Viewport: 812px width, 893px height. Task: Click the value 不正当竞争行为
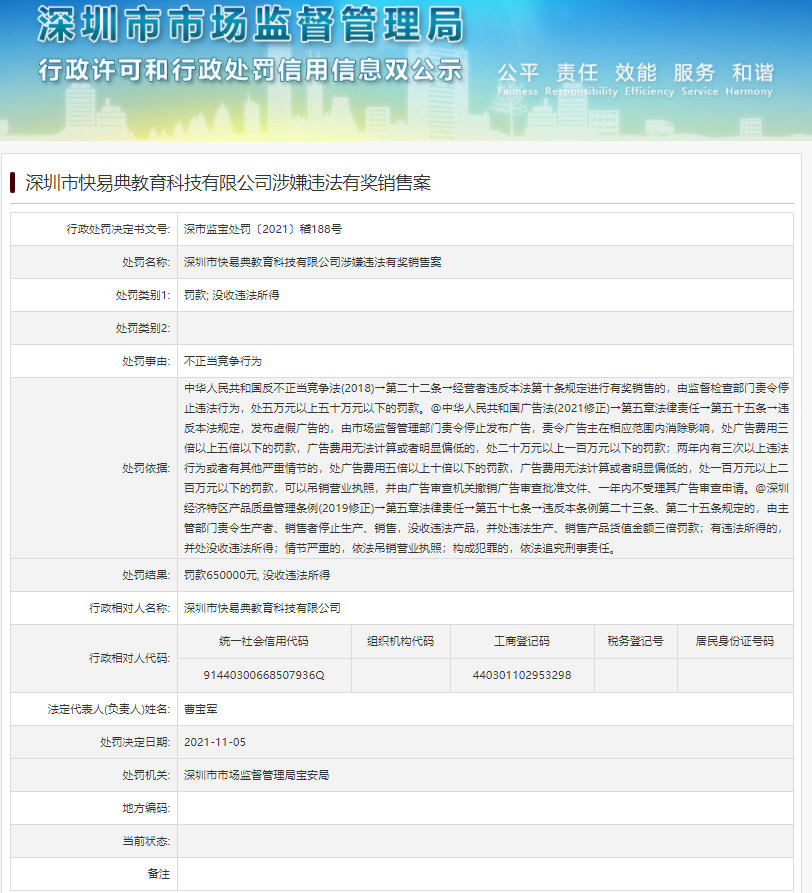click(223, 361)
